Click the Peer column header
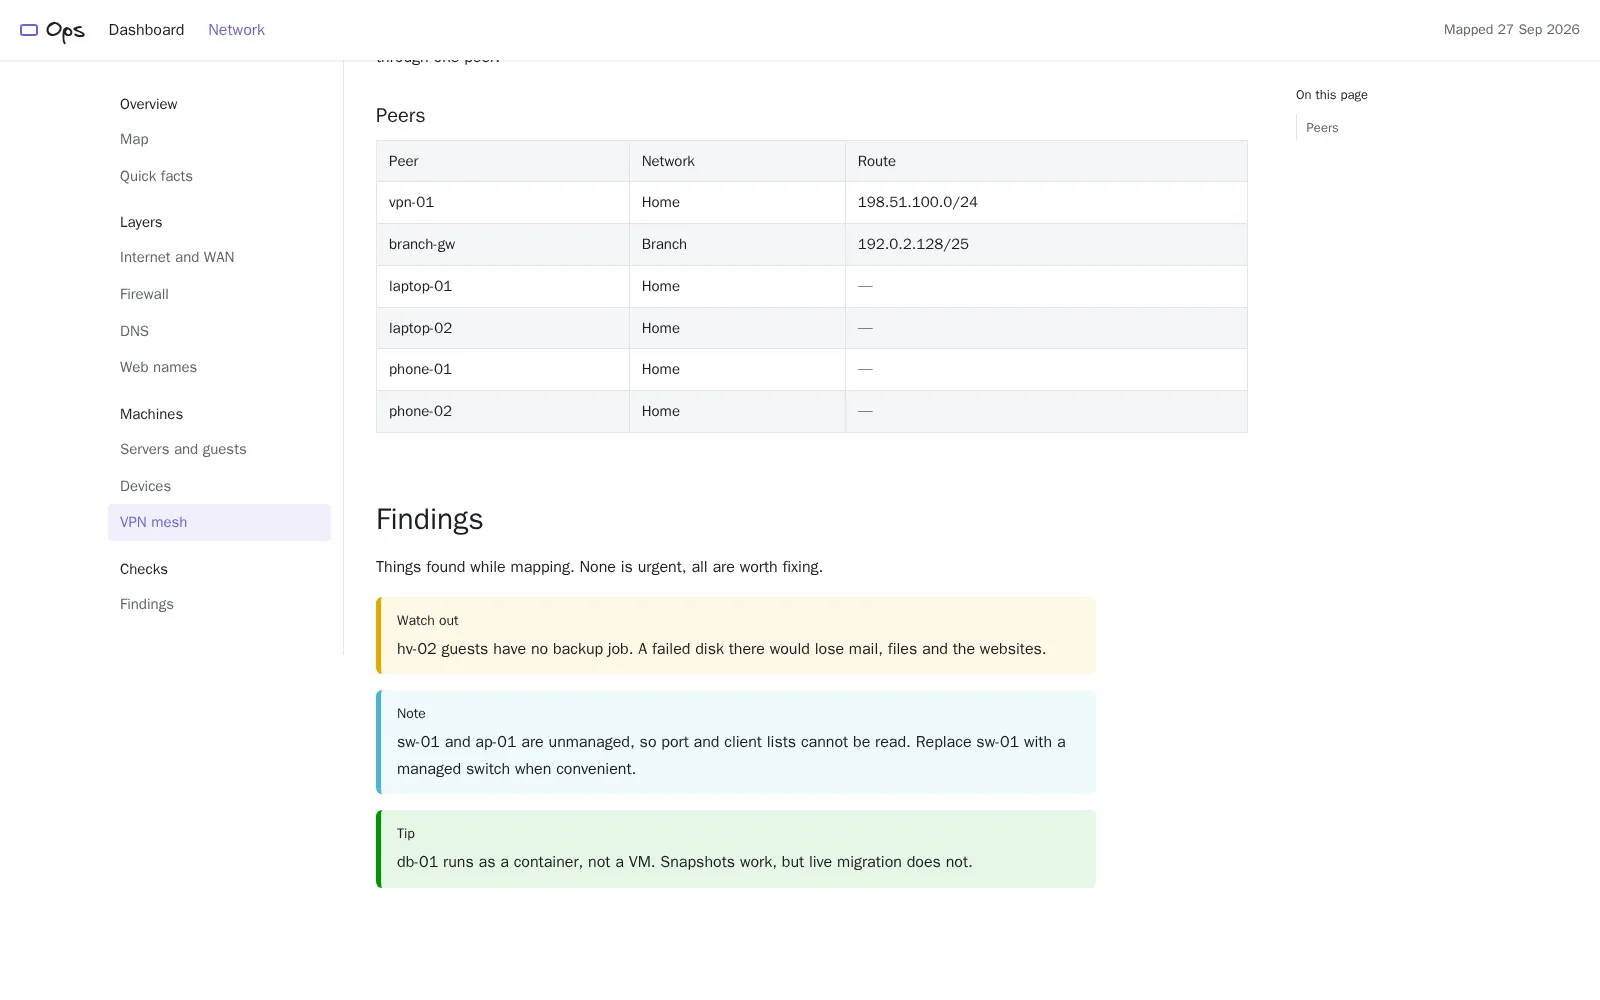 503,161
